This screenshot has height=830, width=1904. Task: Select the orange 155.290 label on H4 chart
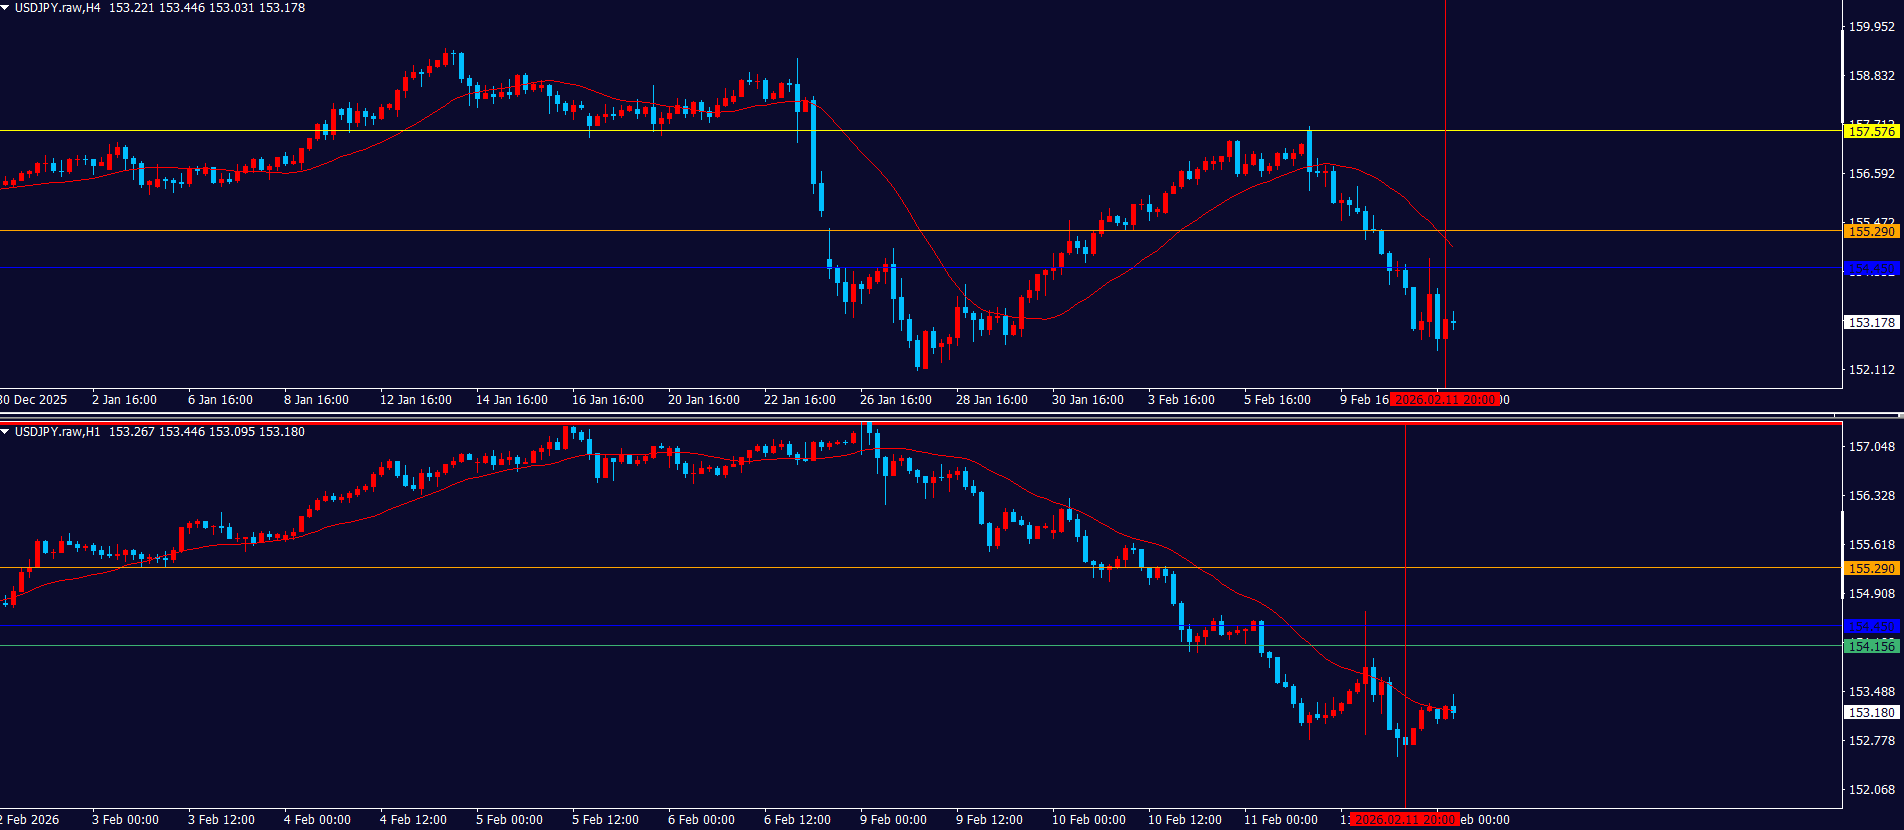[1870, 231]
